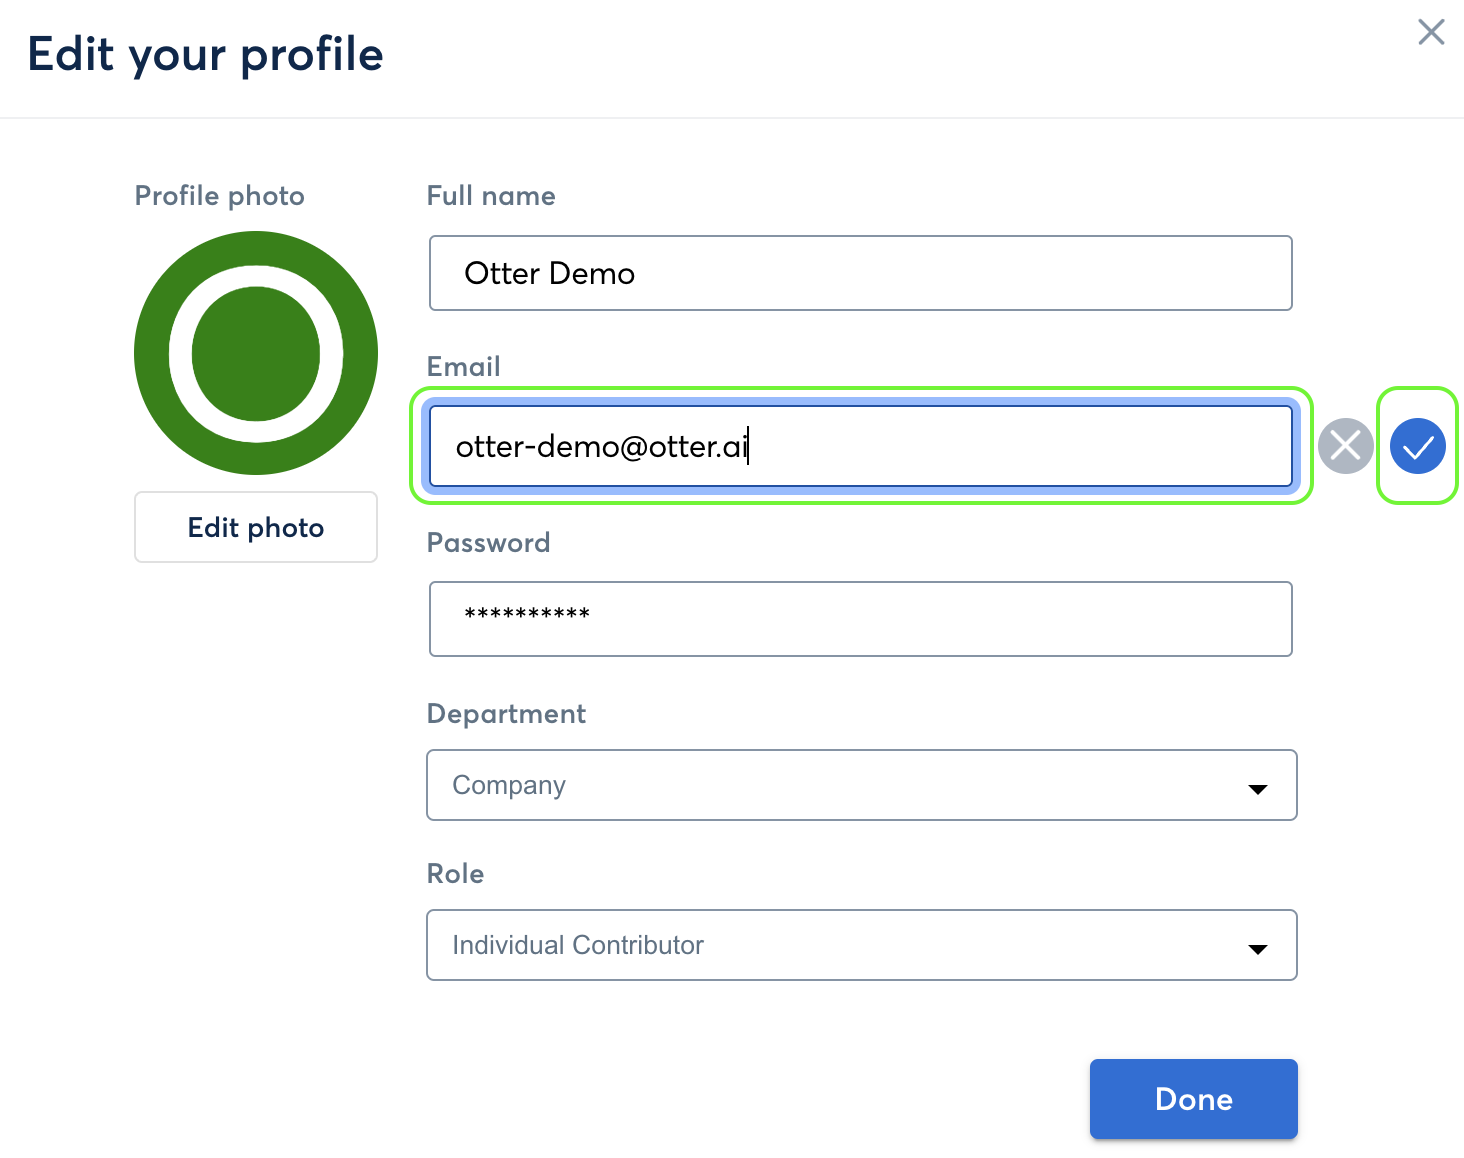This screenshot has height=1158, width=1464.
Task: Close the Edit your profile dialog
Action: pos(1431,32)
